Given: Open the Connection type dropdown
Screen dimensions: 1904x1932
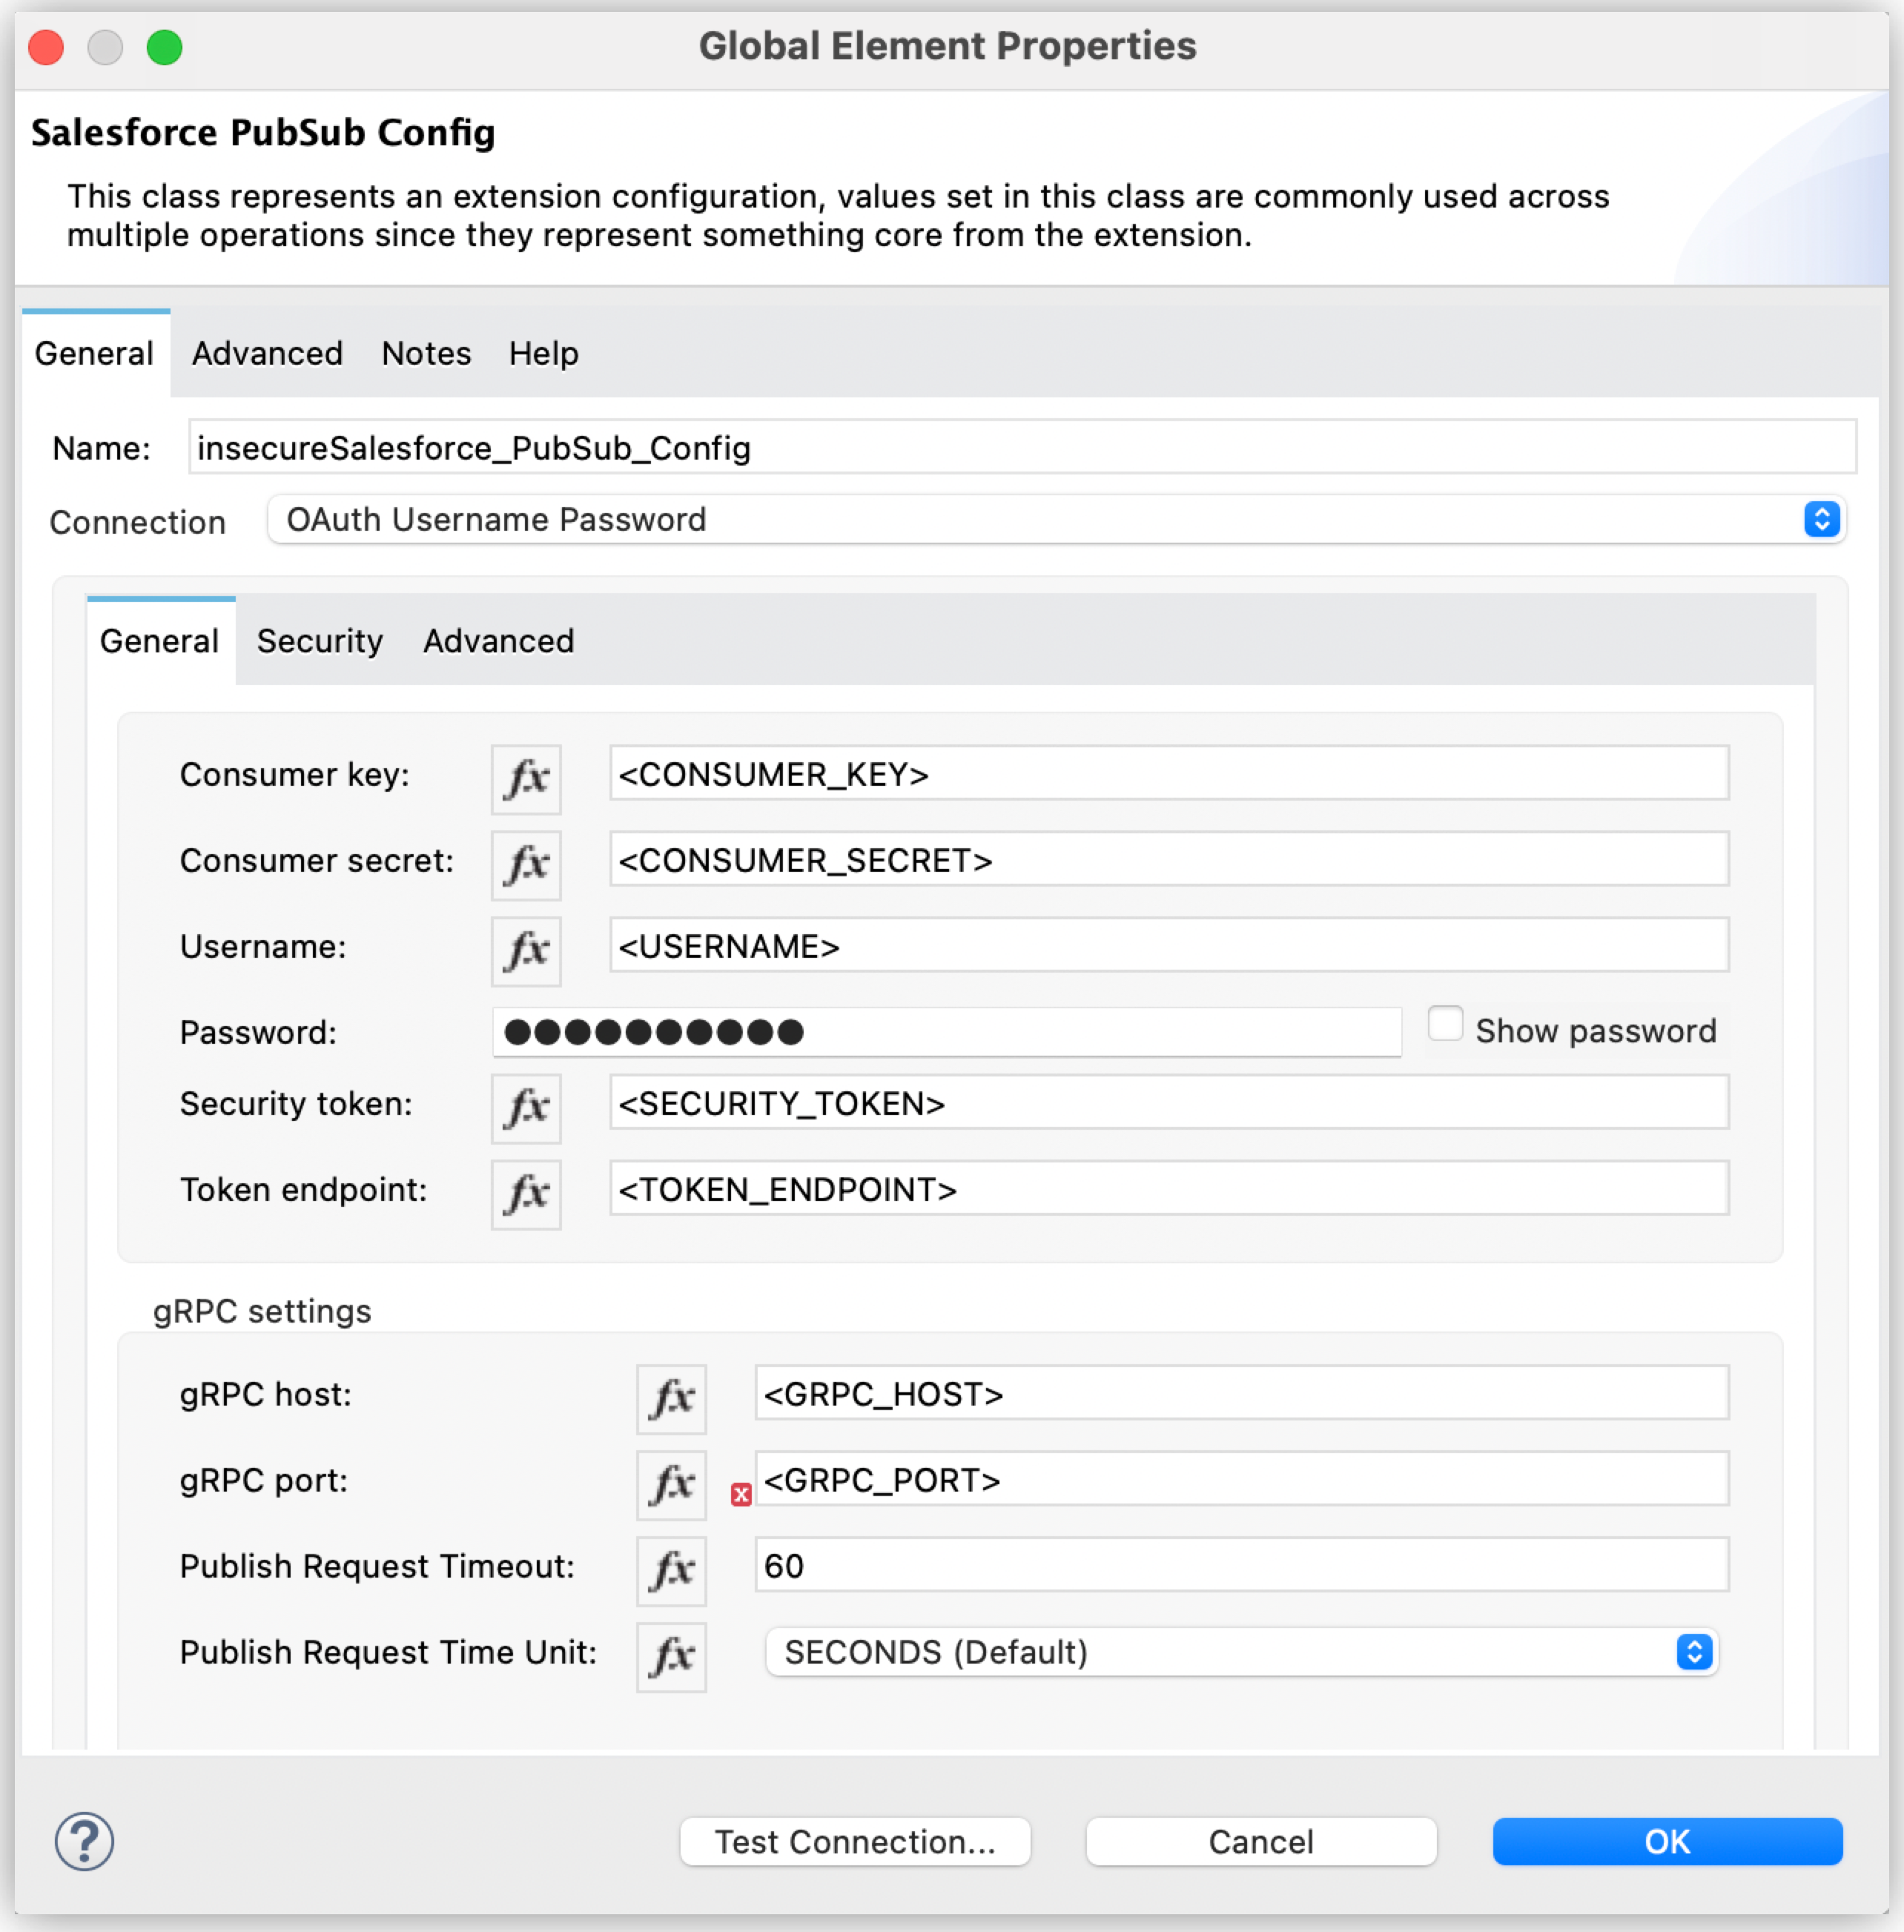Looking at the screenshot, I should [1820, 520].
